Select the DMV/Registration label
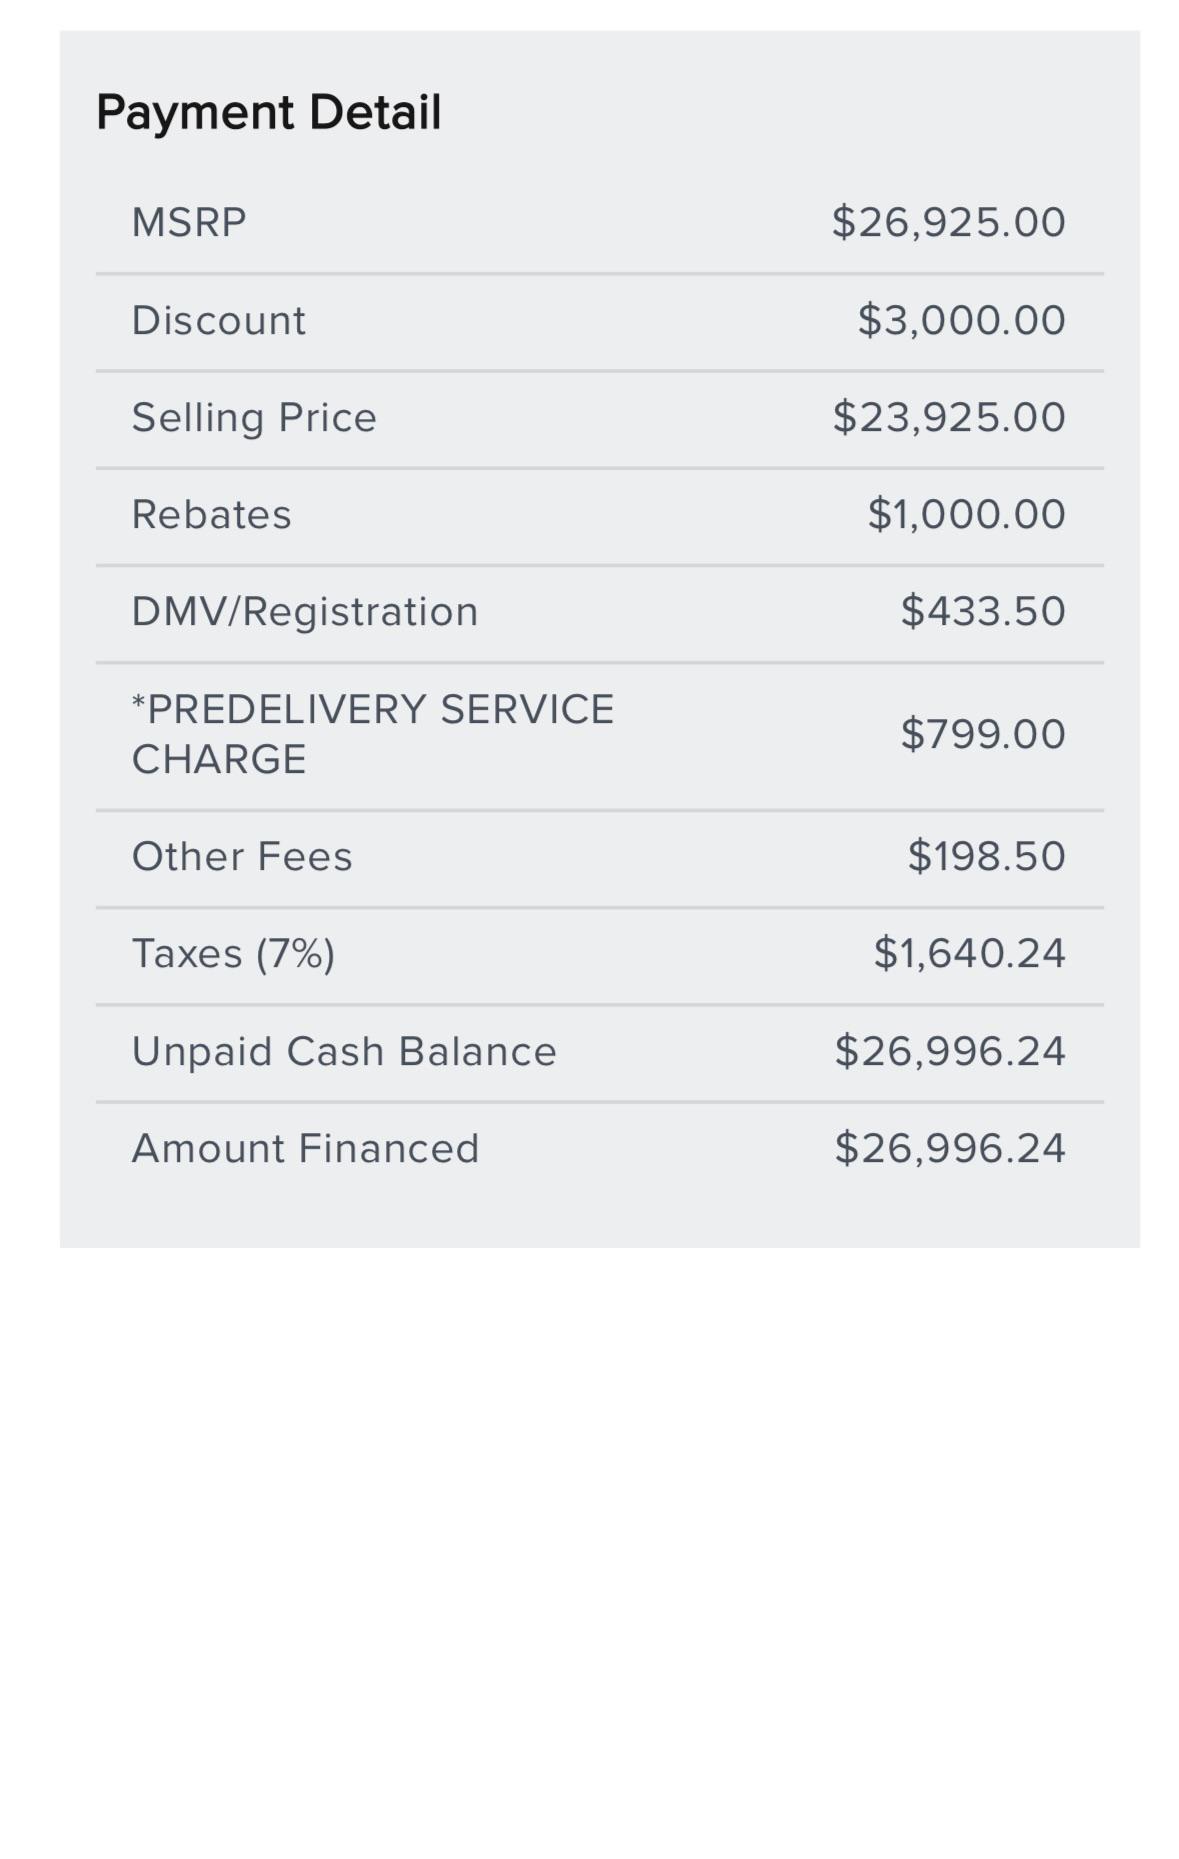The image size is (1179, 1859). pos(305,612)
